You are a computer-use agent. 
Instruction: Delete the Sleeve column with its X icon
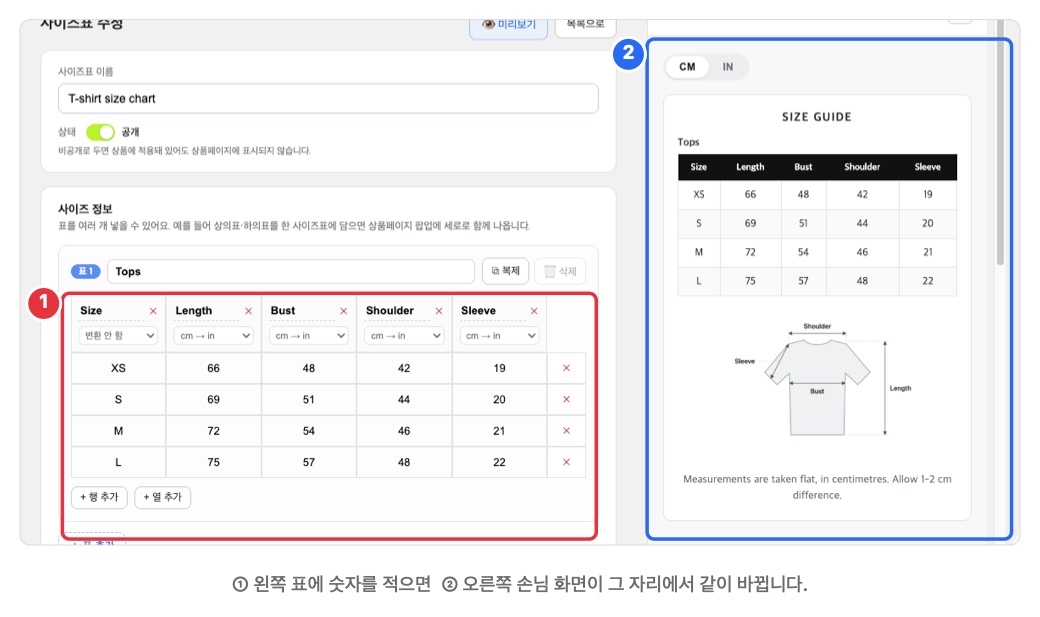(534, 311)
